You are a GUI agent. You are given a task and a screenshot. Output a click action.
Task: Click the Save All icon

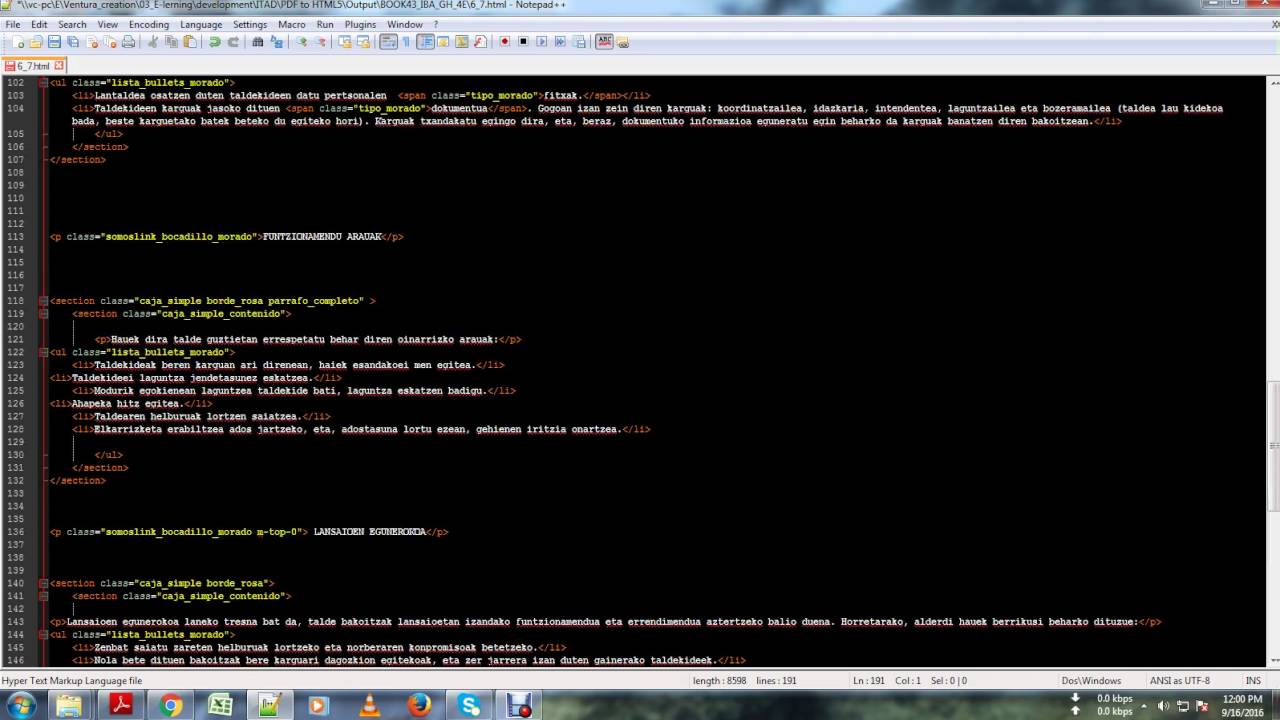[x=73, y=42]
